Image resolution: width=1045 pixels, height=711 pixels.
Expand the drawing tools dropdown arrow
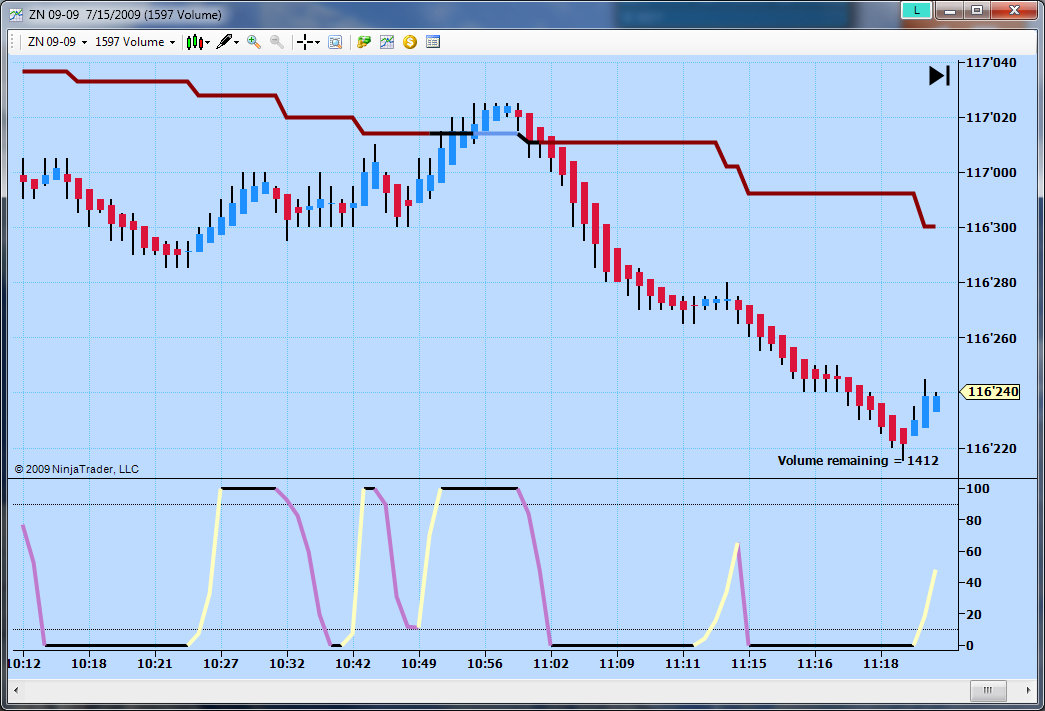click(x=237, y=43)
